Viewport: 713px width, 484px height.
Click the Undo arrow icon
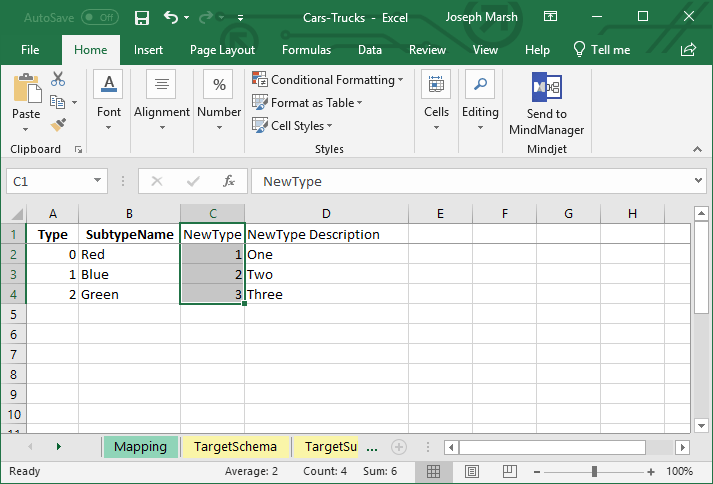point(170,18)
